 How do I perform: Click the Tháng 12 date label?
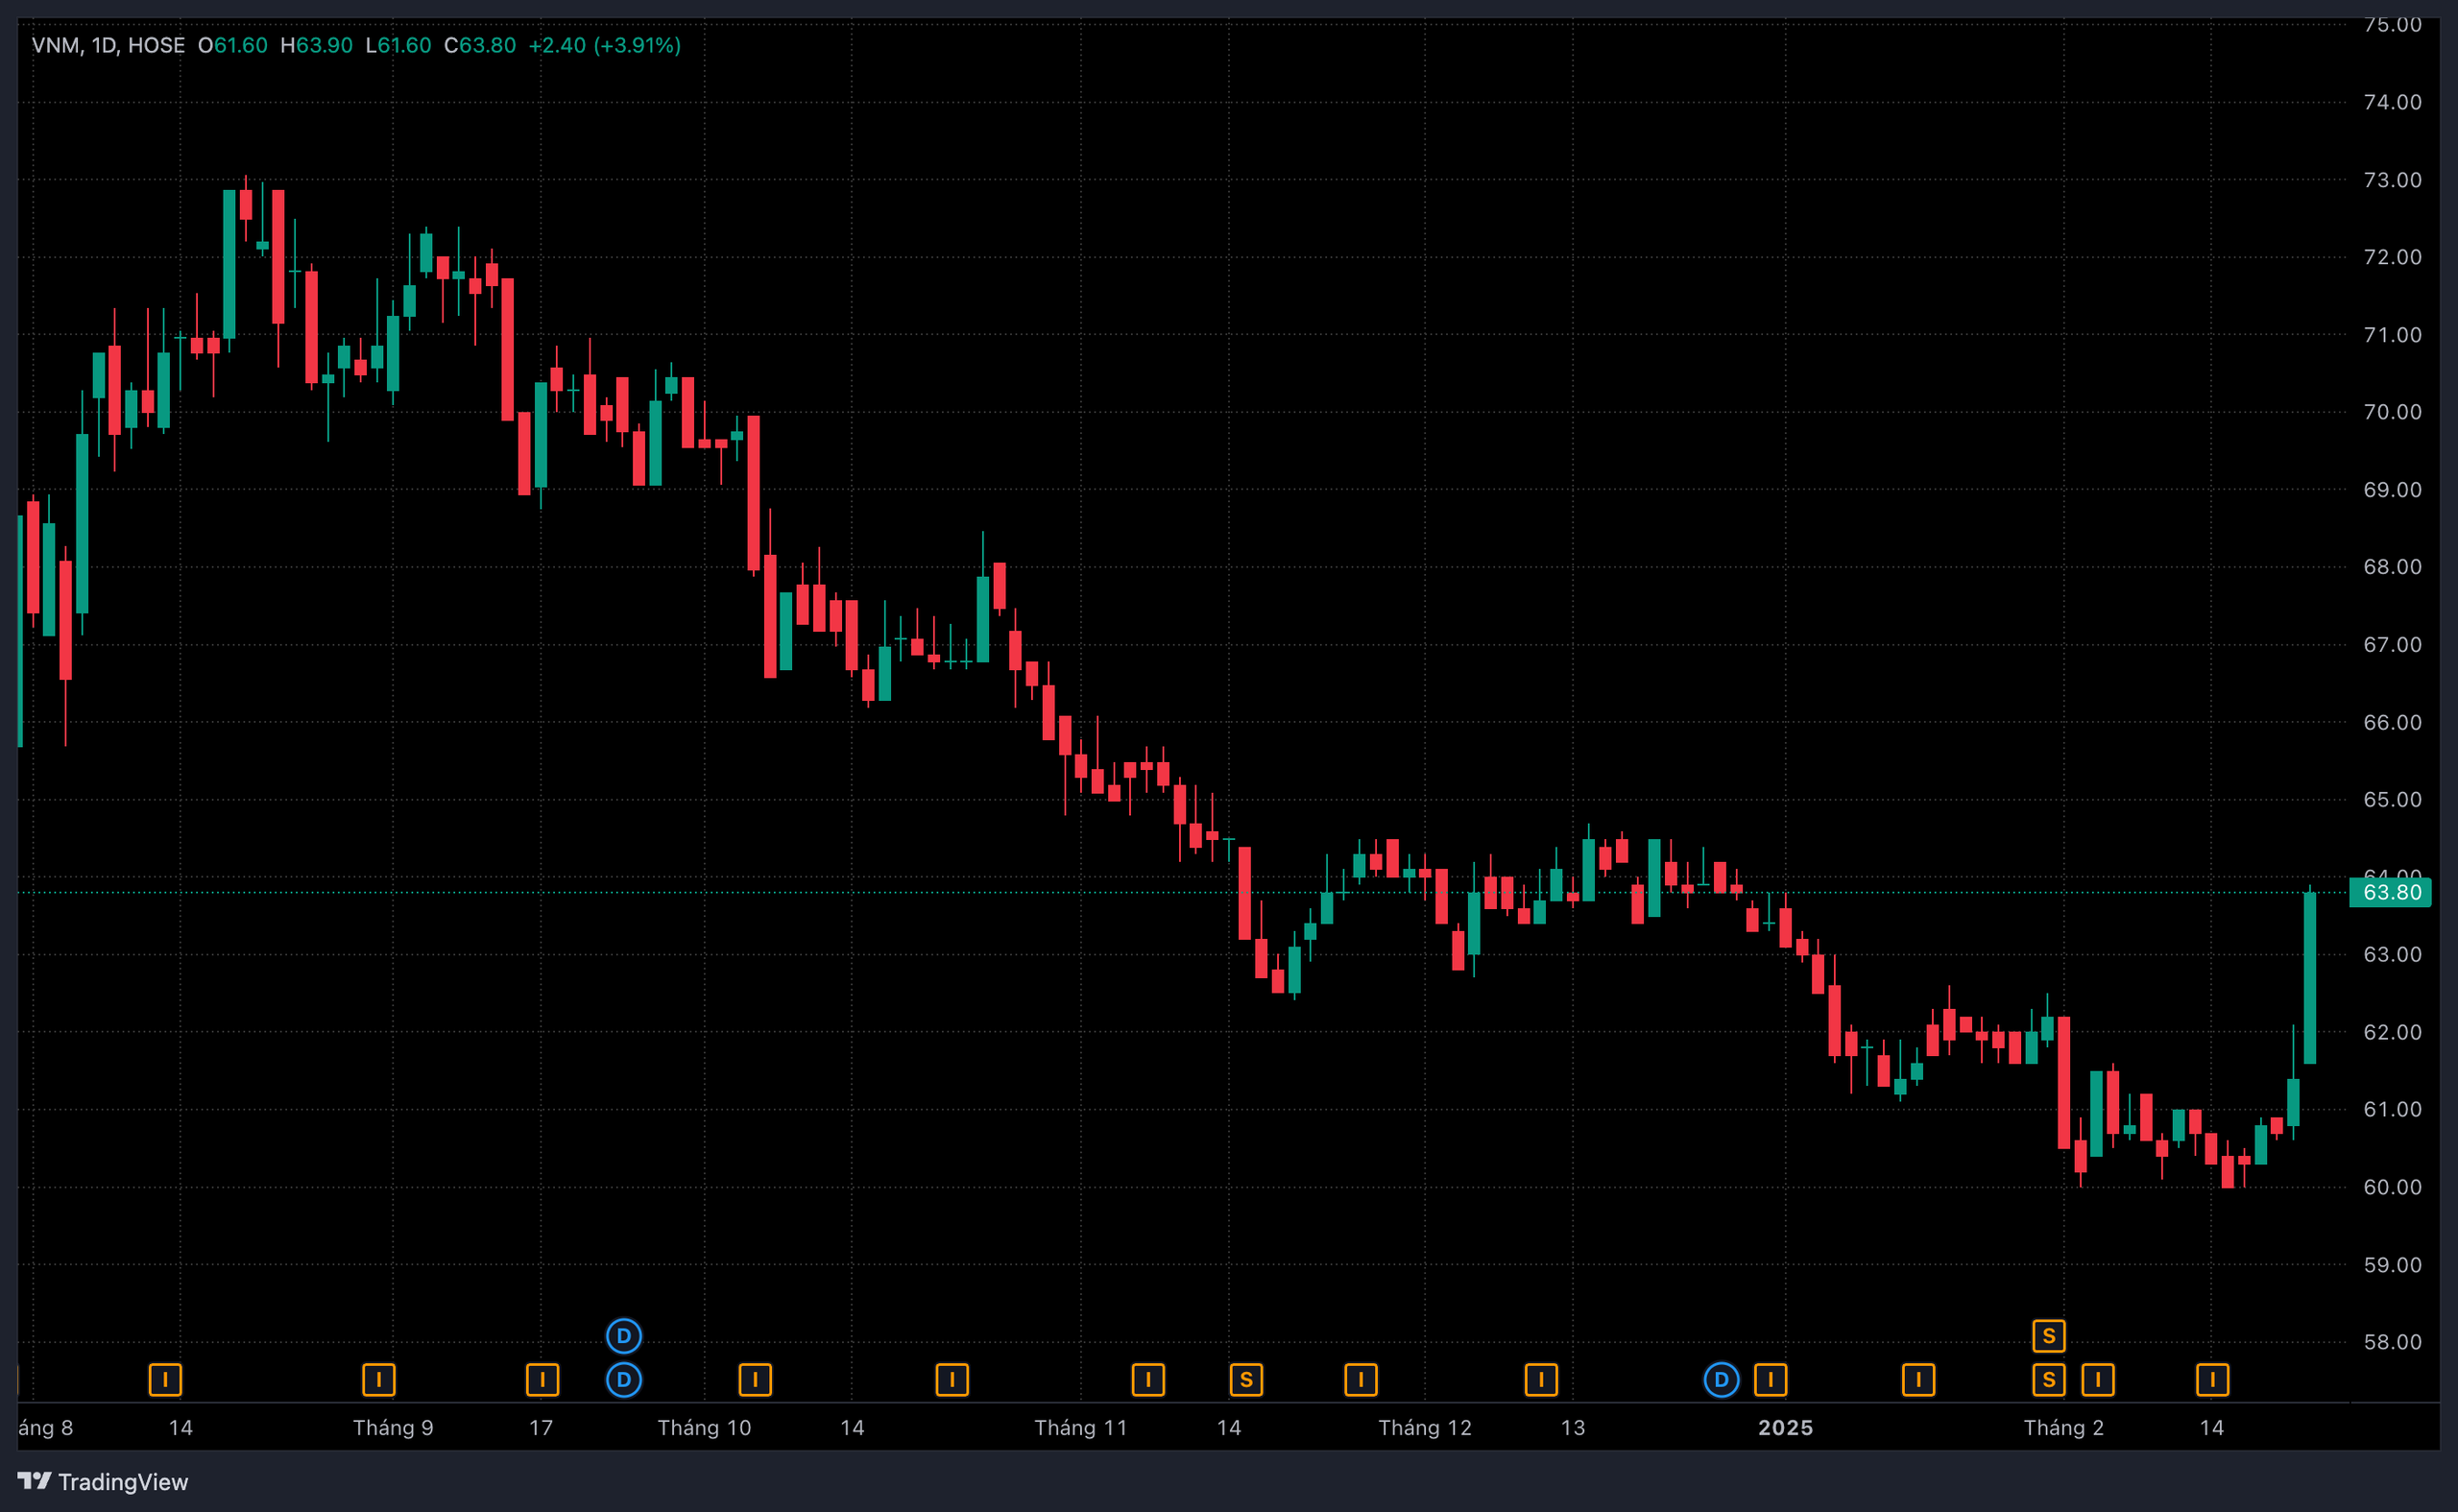[1425, 1428]
